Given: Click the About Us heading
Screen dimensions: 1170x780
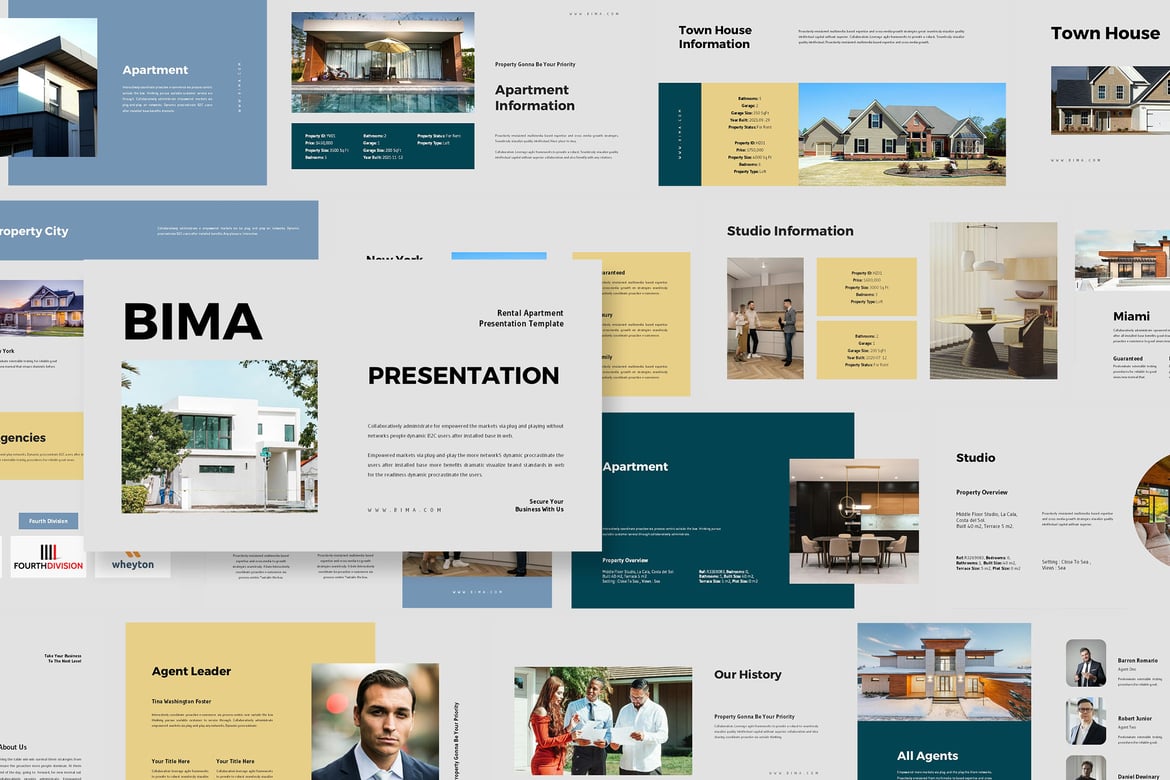Looking at the screenshot, I should click(x=13, y=747).
